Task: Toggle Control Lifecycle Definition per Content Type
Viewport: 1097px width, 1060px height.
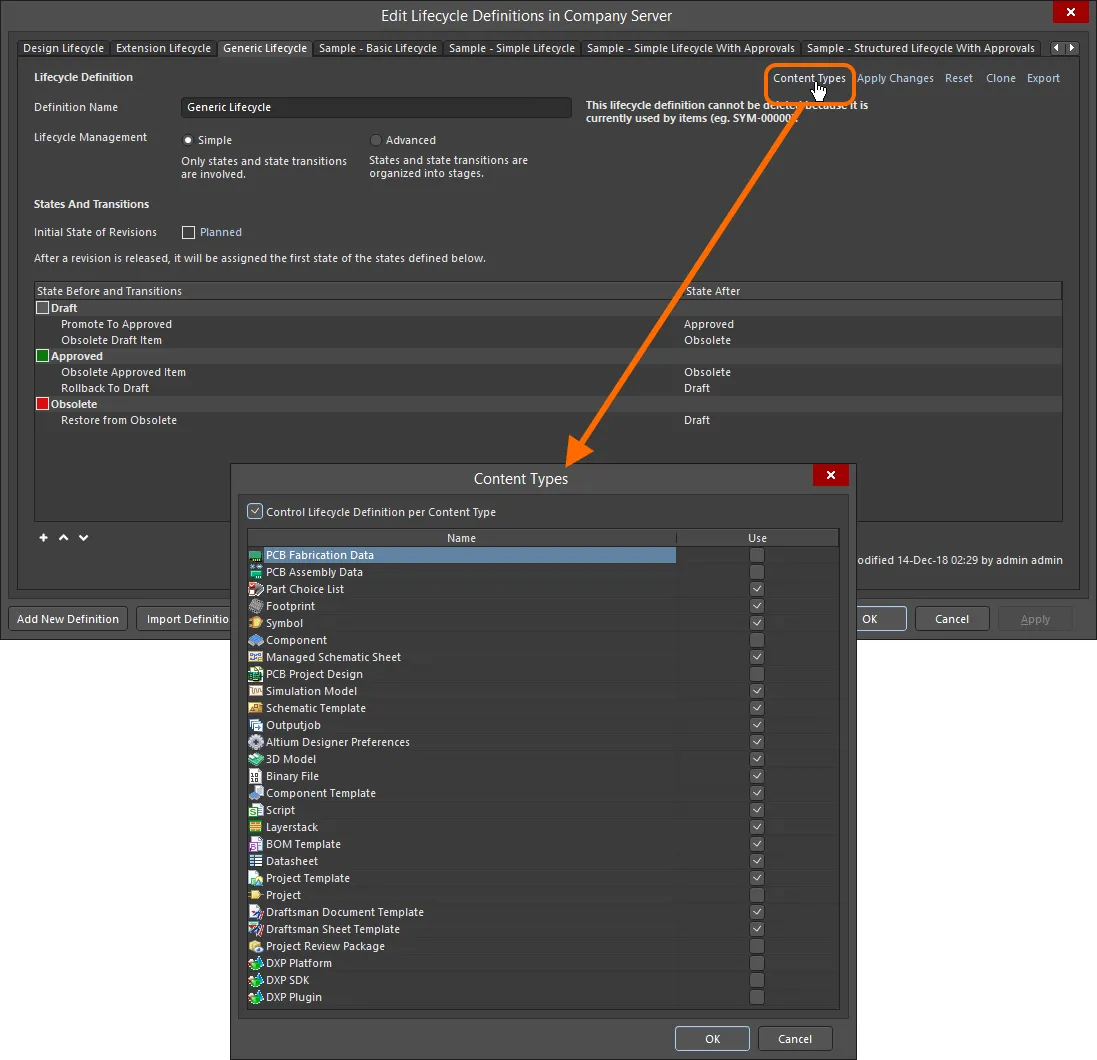Action: (254, 511)
